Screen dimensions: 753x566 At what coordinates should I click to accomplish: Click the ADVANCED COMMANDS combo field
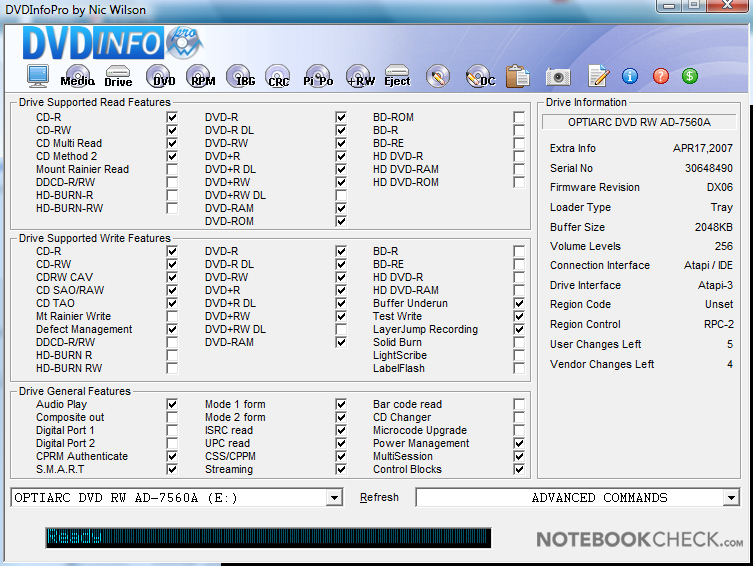click(x=577, y=498)
